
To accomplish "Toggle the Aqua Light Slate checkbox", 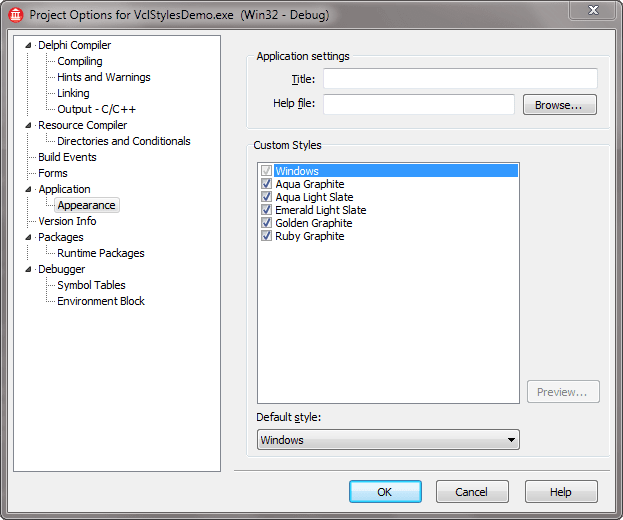I will click(266, 197).
